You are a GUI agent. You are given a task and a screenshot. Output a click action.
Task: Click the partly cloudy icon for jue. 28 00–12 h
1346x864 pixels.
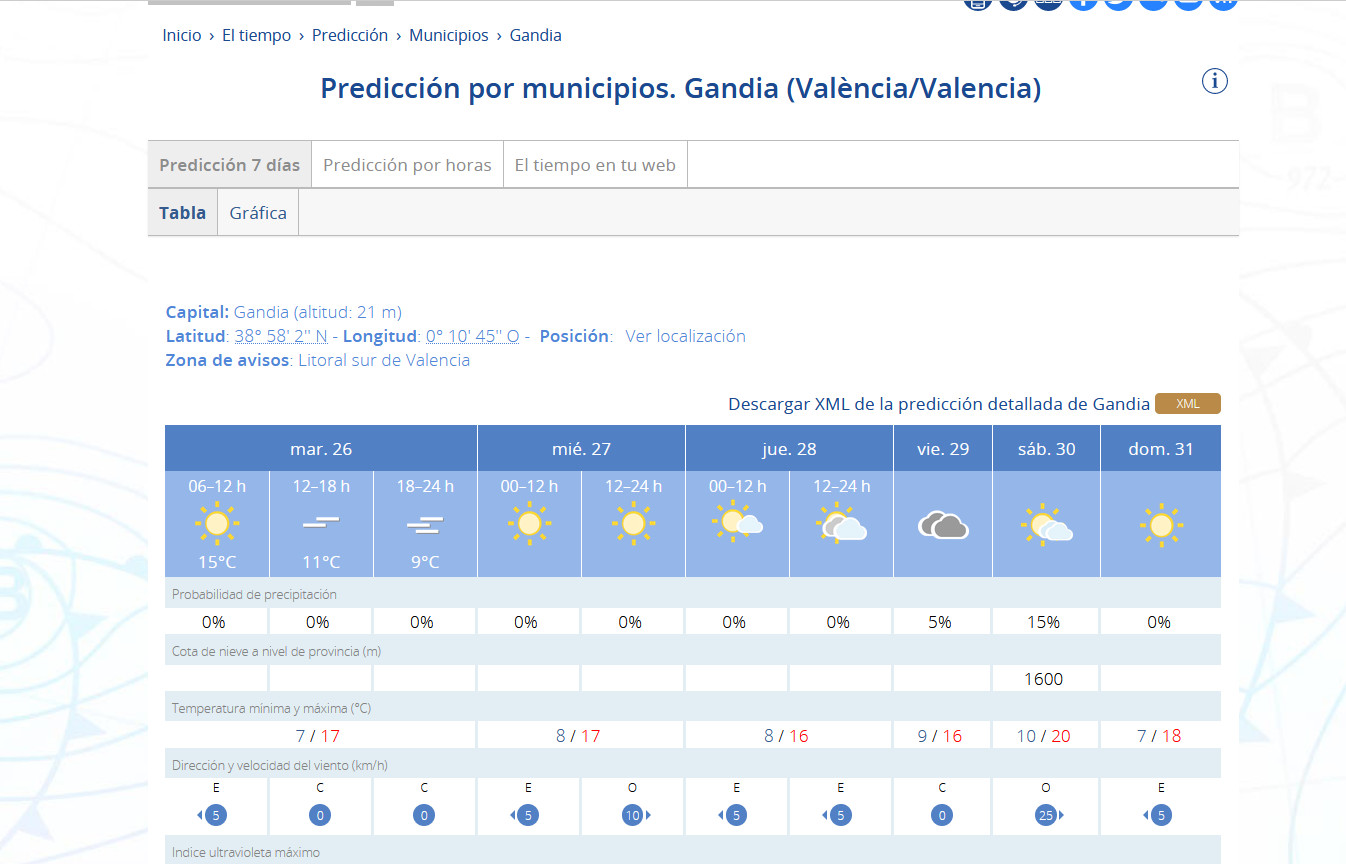click(738, 522)
